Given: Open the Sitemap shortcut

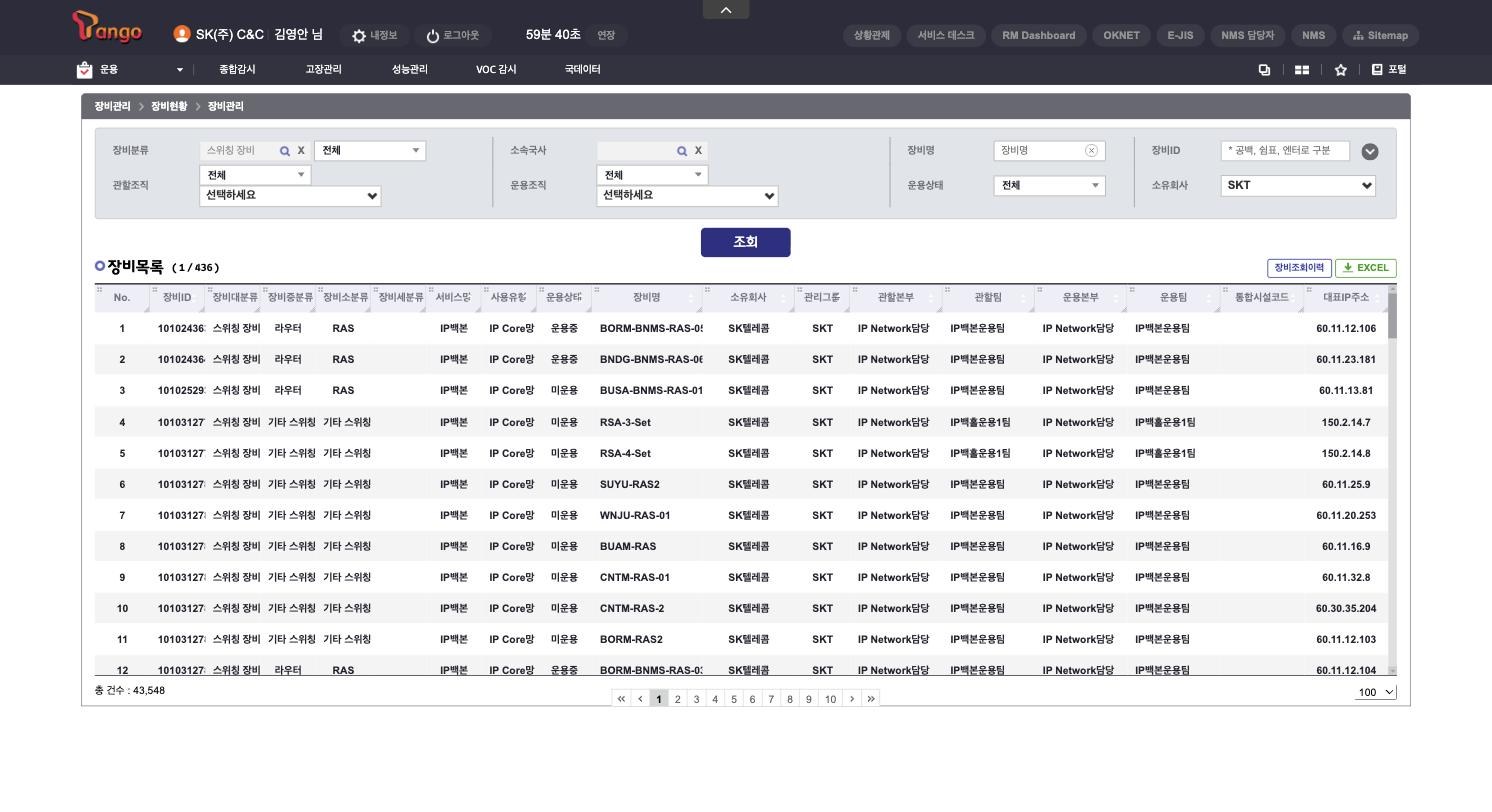Looking at the screenshot, I should coord(1380,35).
